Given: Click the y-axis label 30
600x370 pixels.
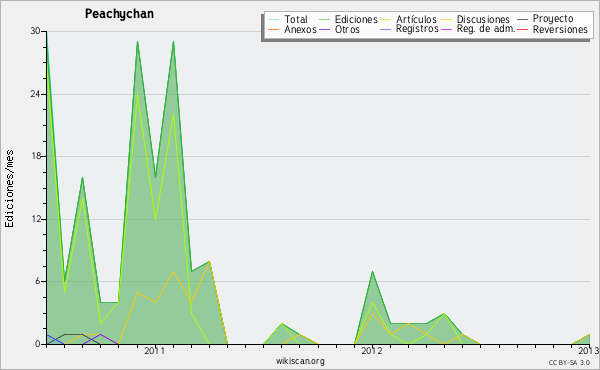Looking at the screenshot, I should 35,31.
